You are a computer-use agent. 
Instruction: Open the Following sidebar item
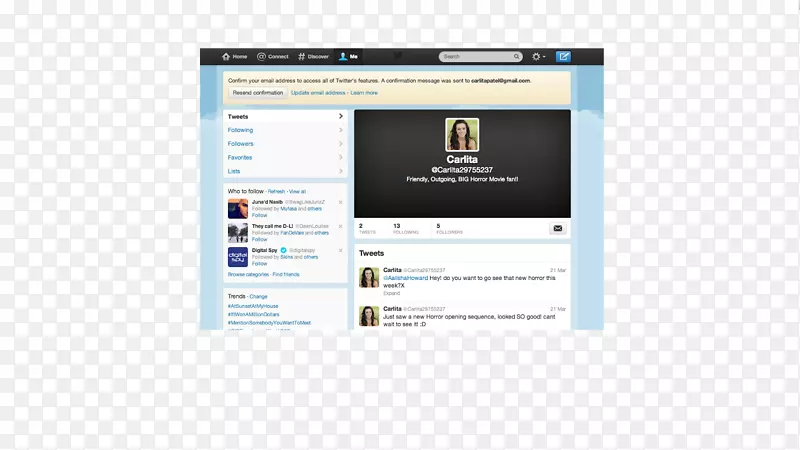(285, 130)
